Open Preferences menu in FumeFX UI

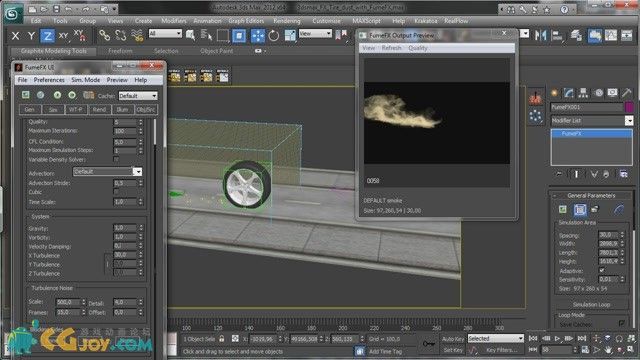pyautogui.click(x=49, y=80)
